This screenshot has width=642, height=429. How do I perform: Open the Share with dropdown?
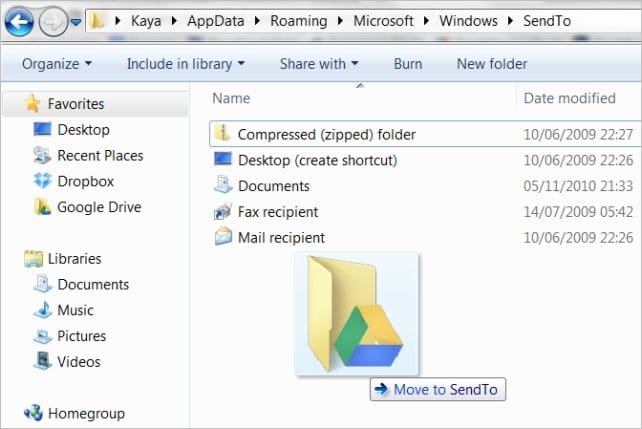pyautogui.click(x=319, y=64)
